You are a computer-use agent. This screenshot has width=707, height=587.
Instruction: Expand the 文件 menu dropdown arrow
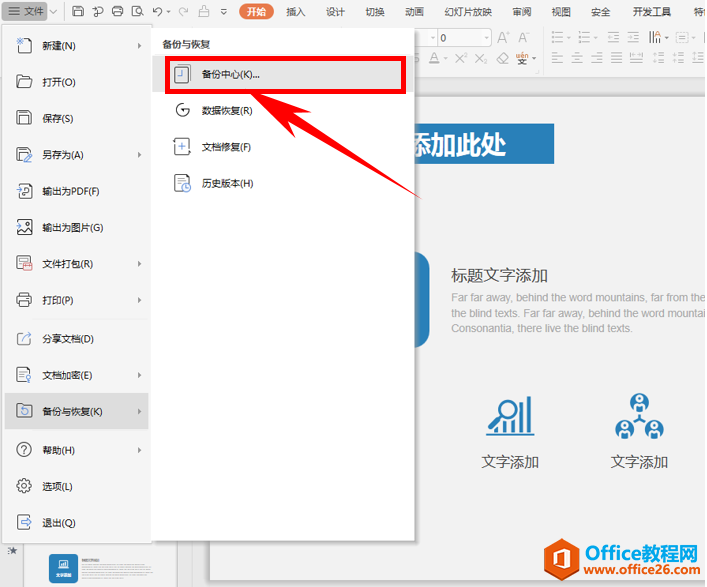(53, 12)
